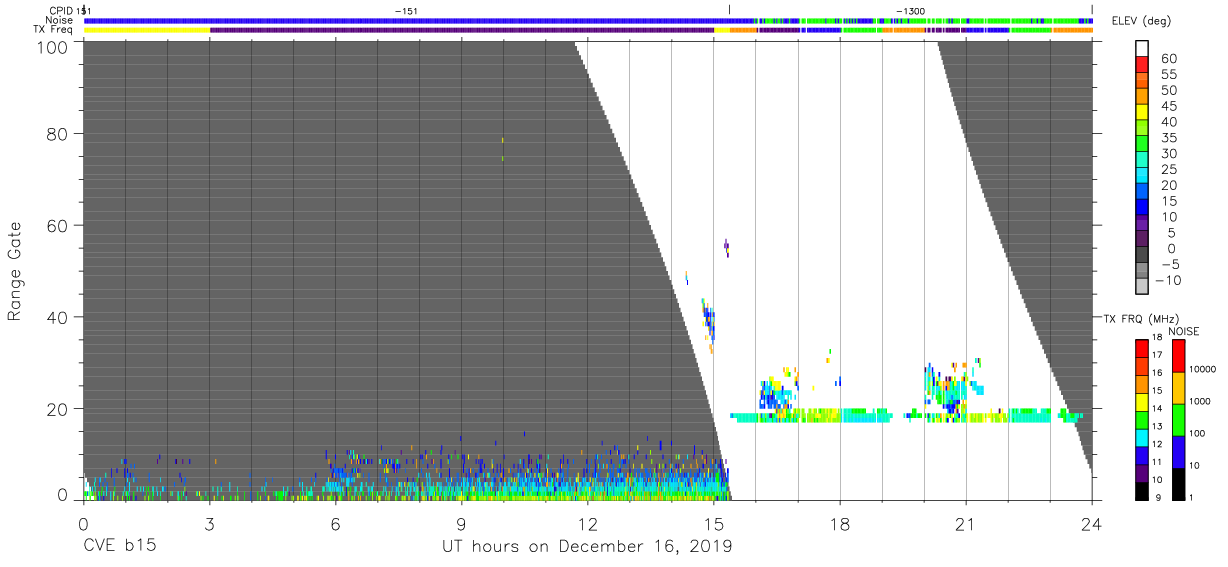Click the 'TX Freq' row label at top left
Viewport: 1228px width, 567px height.
[54, 29]
